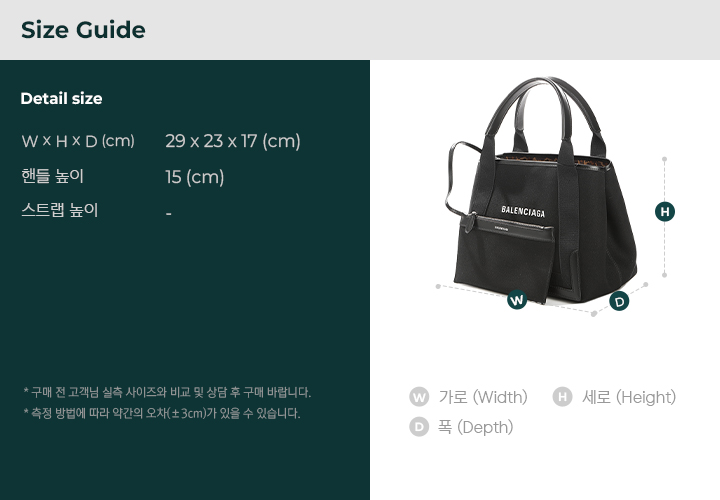The image size is (720, 500).
Task: Click the gray H legend icon
Action: point(562,397)
